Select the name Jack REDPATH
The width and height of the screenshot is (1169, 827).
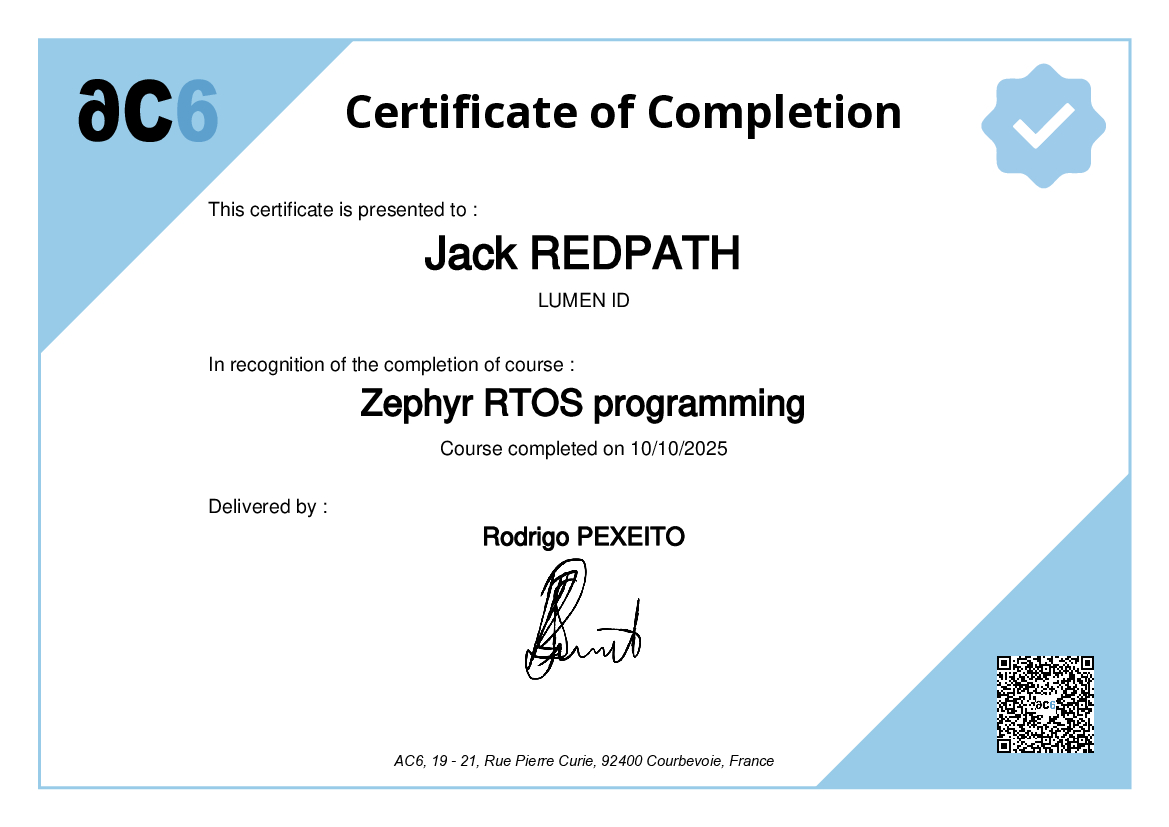tap(582, 253)
